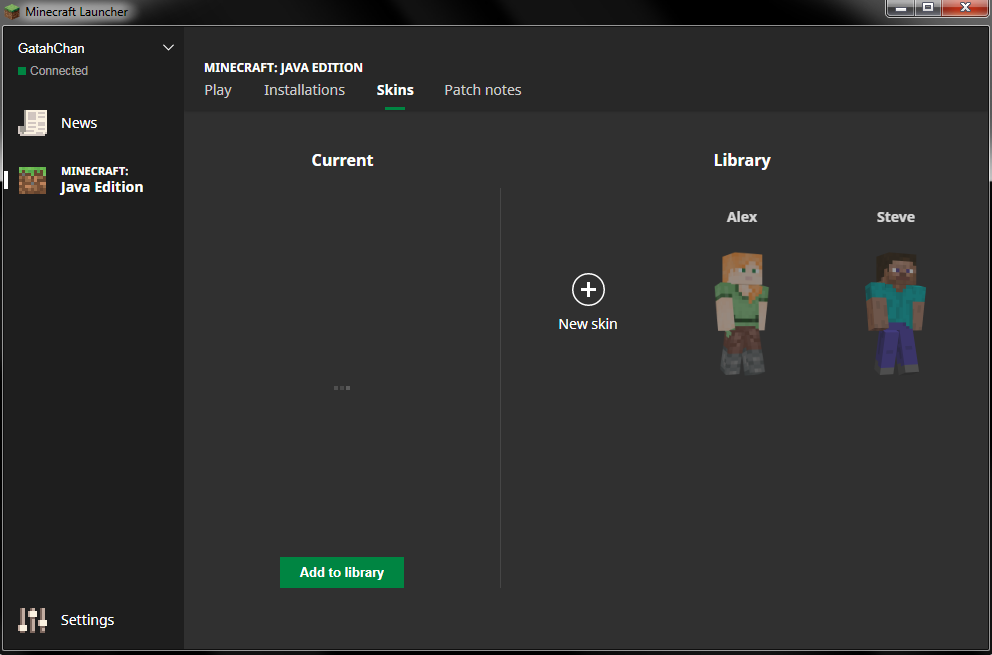
Task: Switch to the Installations tab
Action: [x=304, y=90]
